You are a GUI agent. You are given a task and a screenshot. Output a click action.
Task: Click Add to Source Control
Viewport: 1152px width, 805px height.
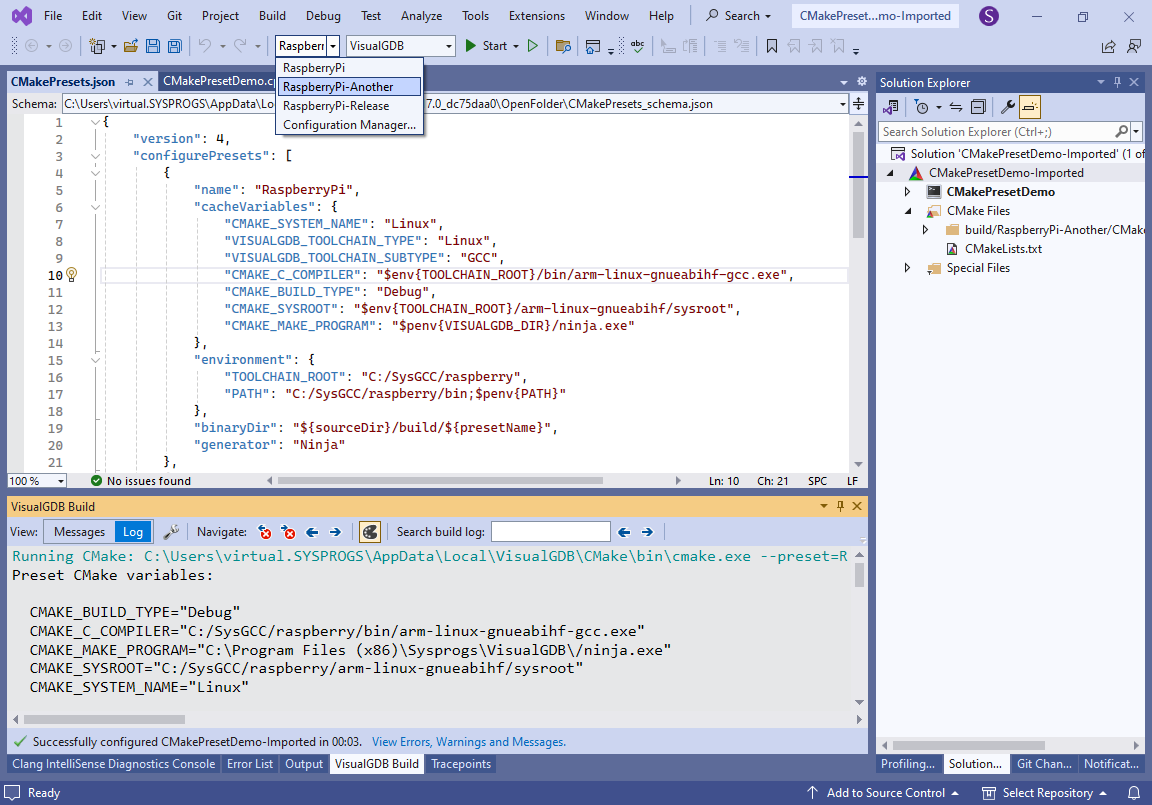click(883, 793)
